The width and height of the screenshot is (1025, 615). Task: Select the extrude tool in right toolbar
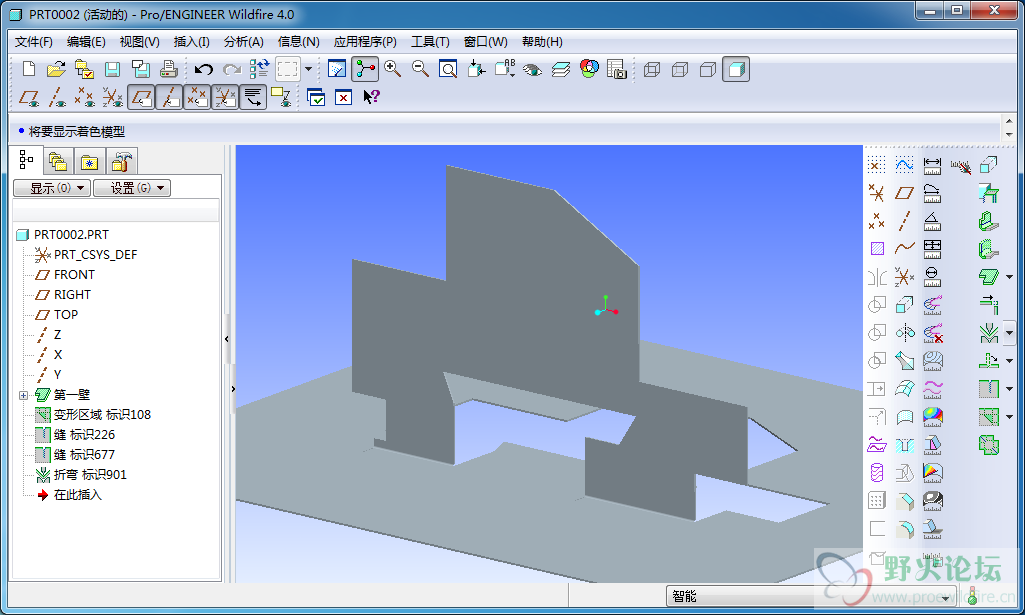905,305
